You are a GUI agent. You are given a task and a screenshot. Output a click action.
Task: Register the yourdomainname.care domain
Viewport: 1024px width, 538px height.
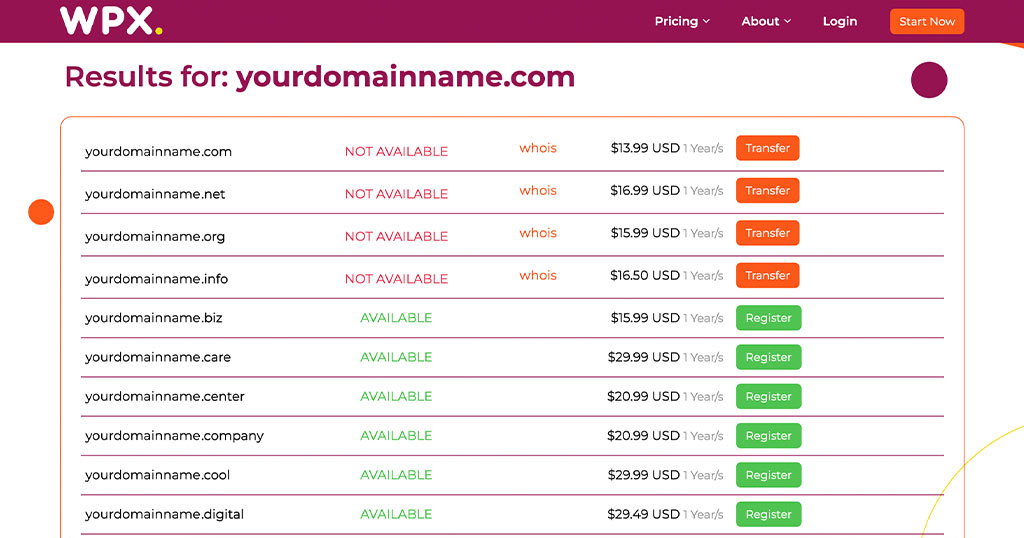768,357
